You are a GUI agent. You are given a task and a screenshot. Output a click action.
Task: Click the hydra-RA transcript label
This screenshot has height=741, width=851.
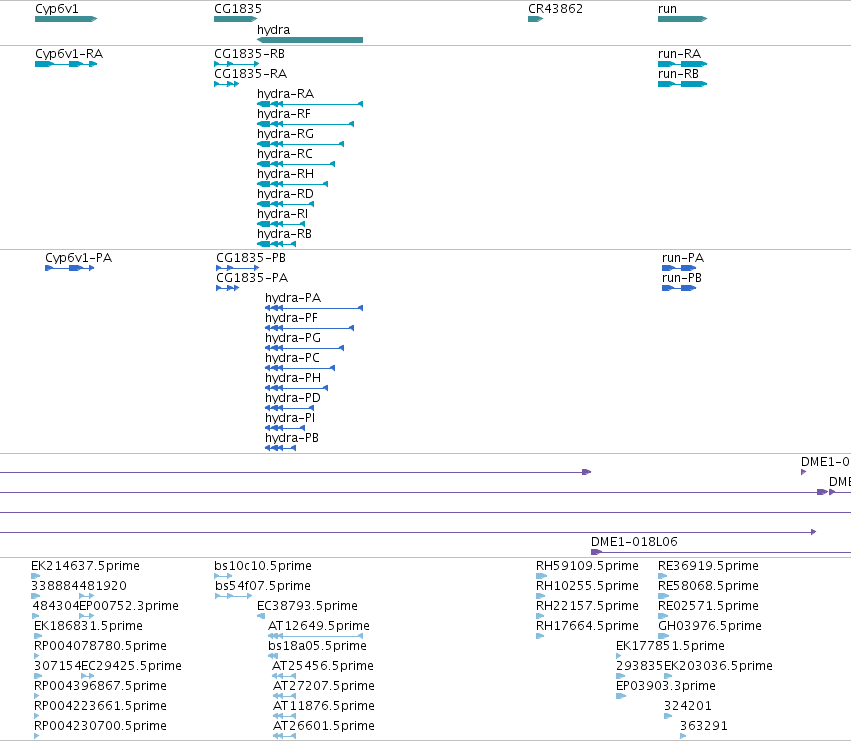285,94
